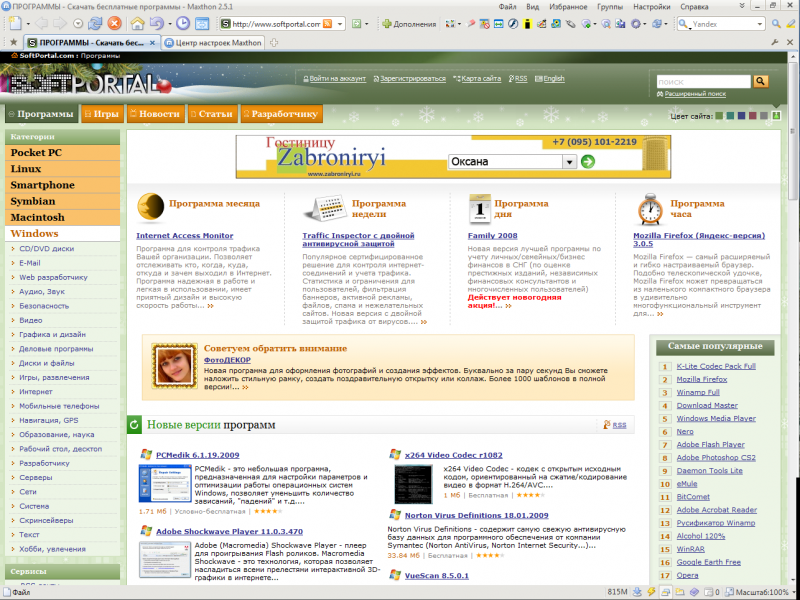Click the K-Lite Codec Pack Full link

click(x=716, y=366)
